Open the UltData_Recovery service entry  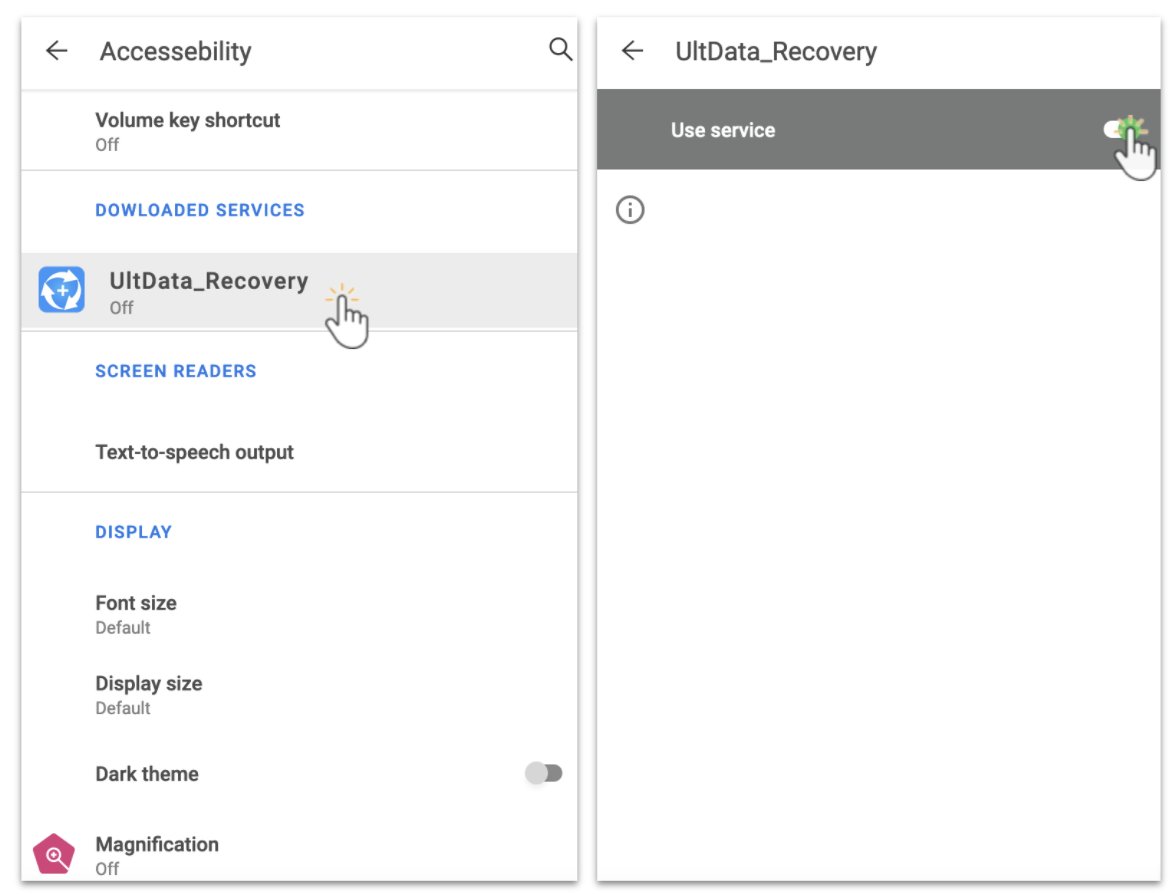pyautogui.click(x=299, y=292)
